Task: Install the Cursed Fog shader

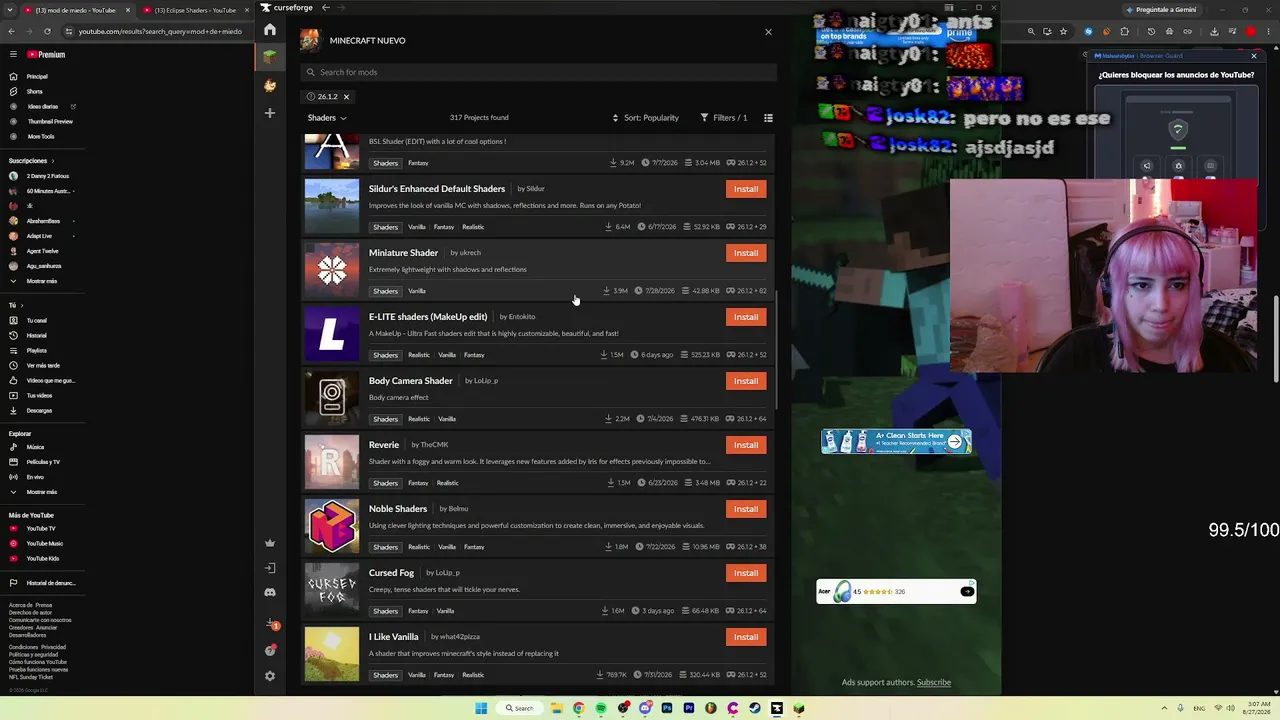Action: 746,573
